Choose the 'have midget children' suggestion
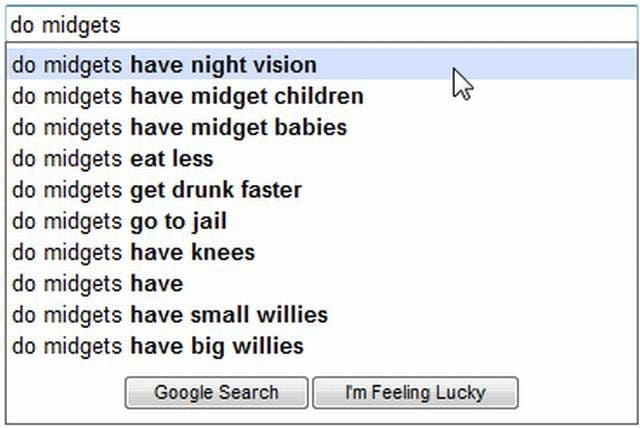This screenshot has width=640, height=428. 187,97
